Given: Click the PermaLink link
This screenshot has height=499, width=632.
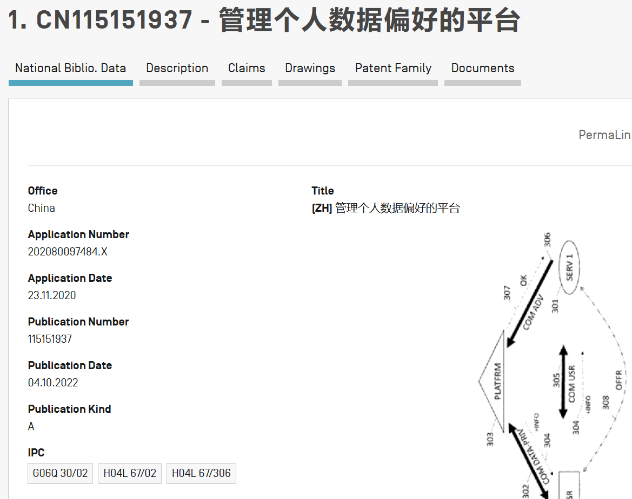Looking at the screenshot, I should click(605, 135).
